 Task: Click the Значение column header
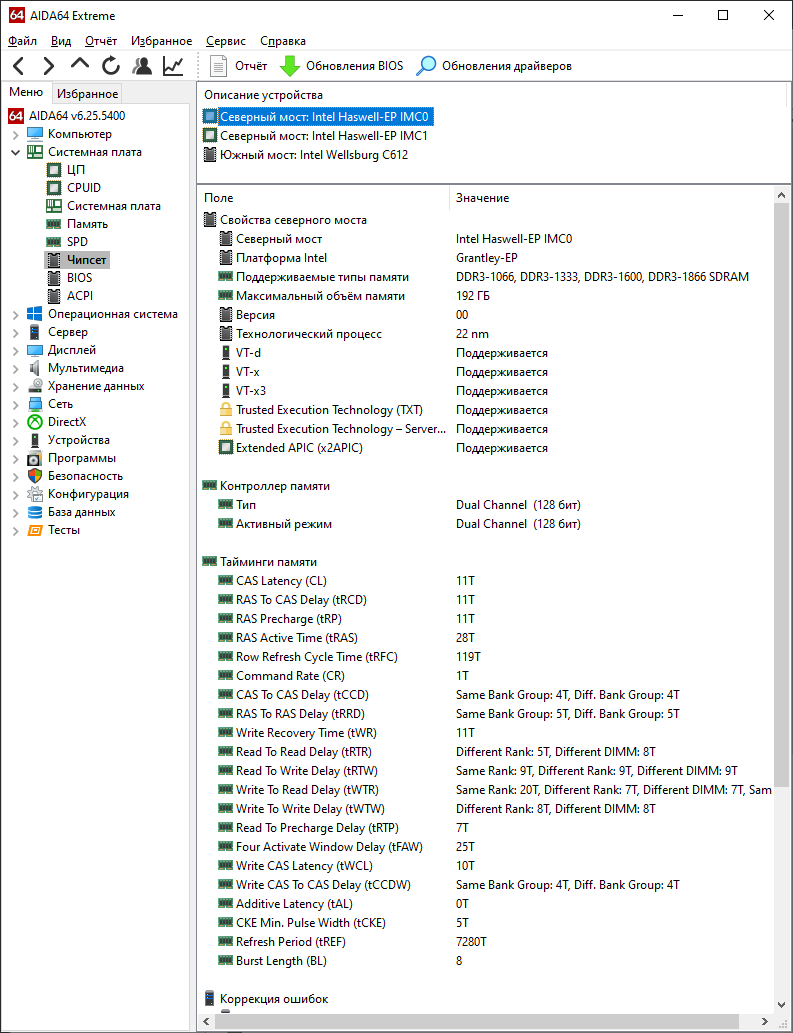[611, 198]
